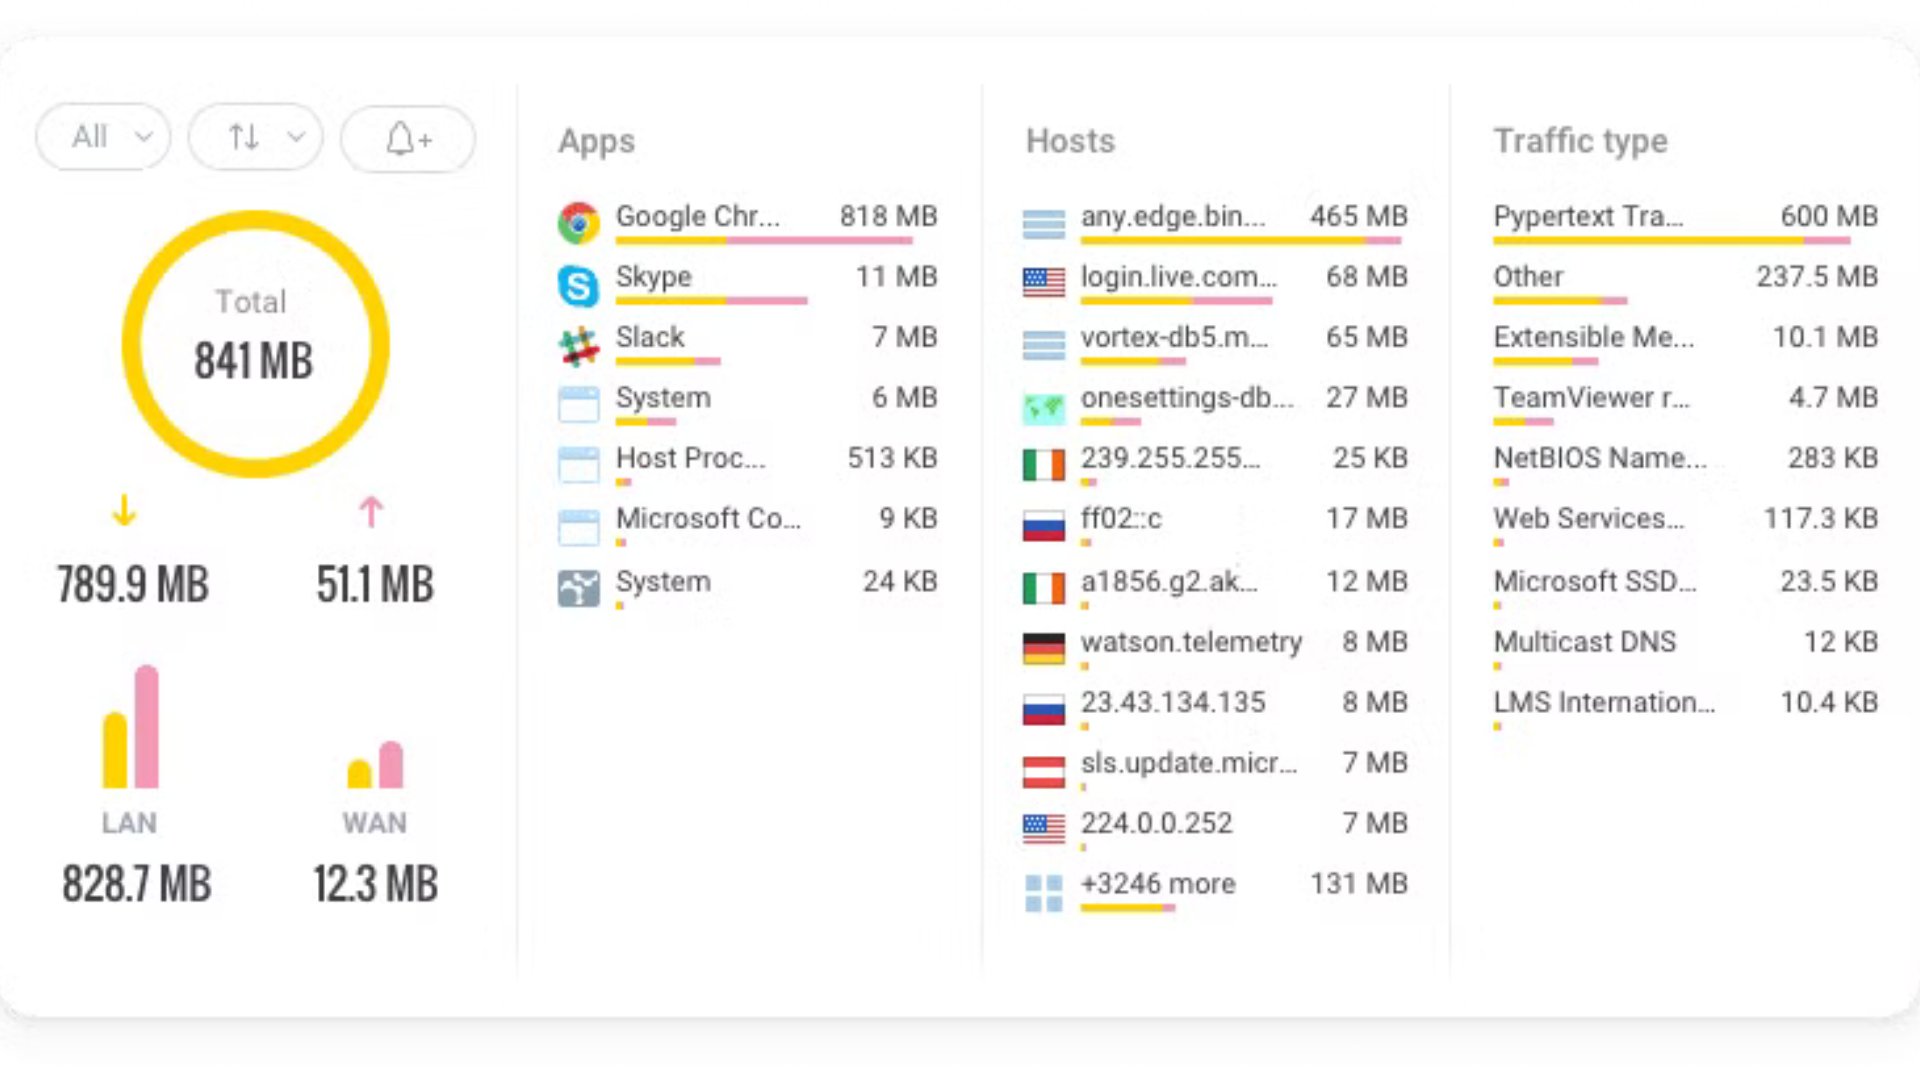Viewport: 1920px width, 1080px height.
Task: Click the Total 841 MB donut chart
Action: coord(255,343)
